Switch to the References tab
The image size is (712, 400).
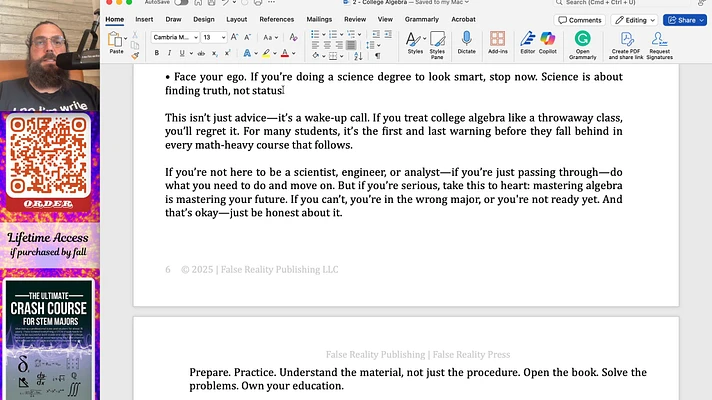click(x=277, y=19)
